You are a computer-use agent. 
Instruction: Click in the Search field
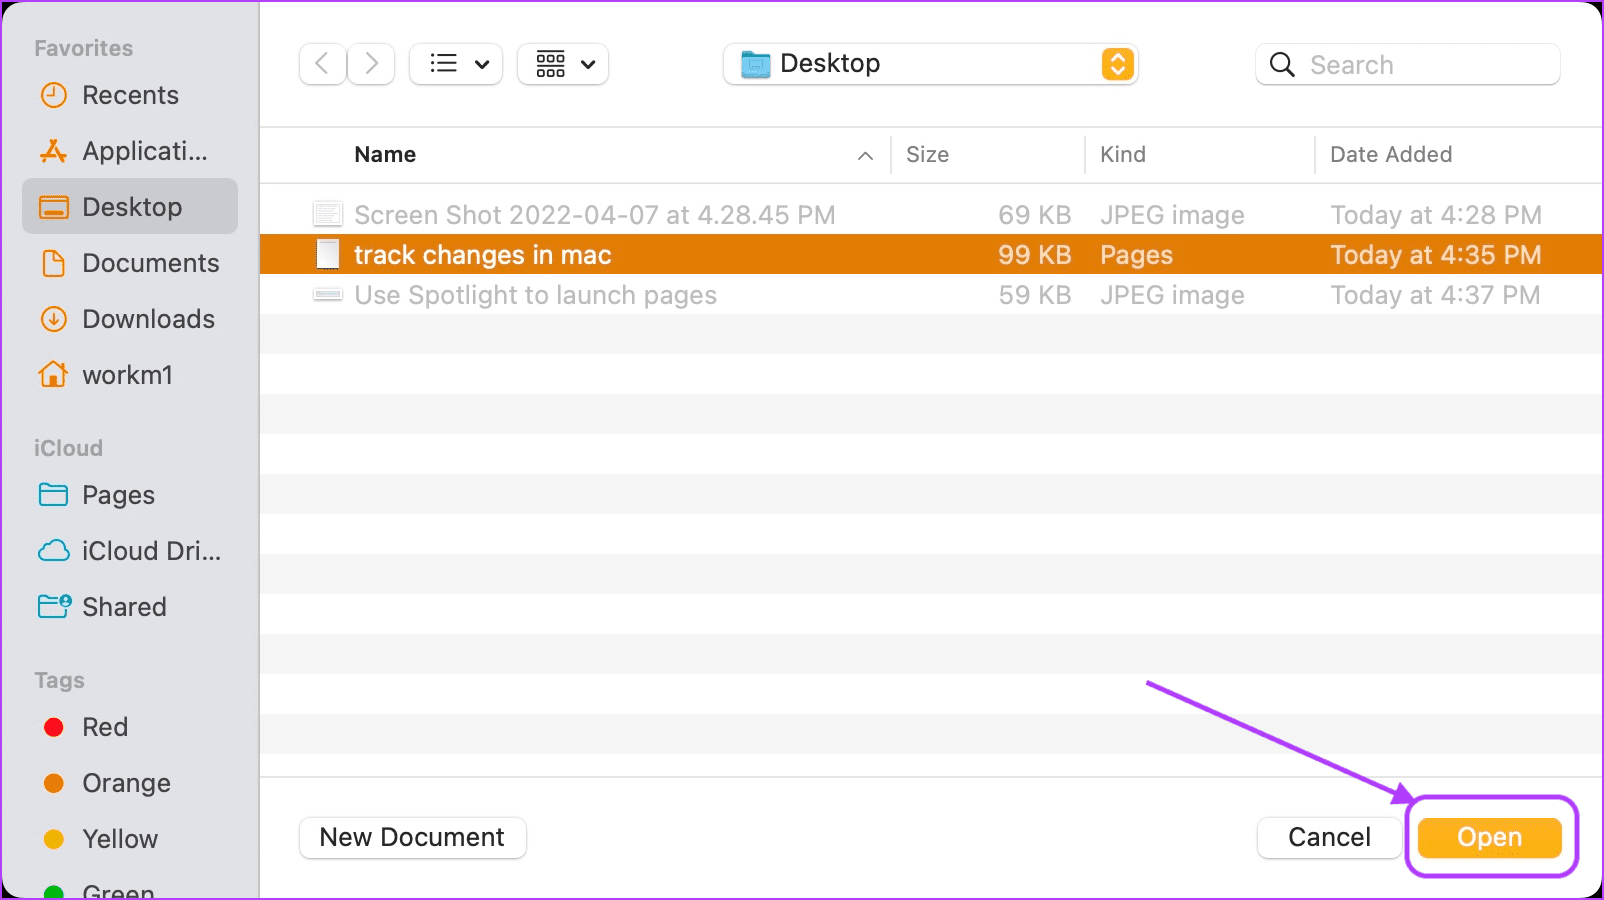pos(1407,65)
